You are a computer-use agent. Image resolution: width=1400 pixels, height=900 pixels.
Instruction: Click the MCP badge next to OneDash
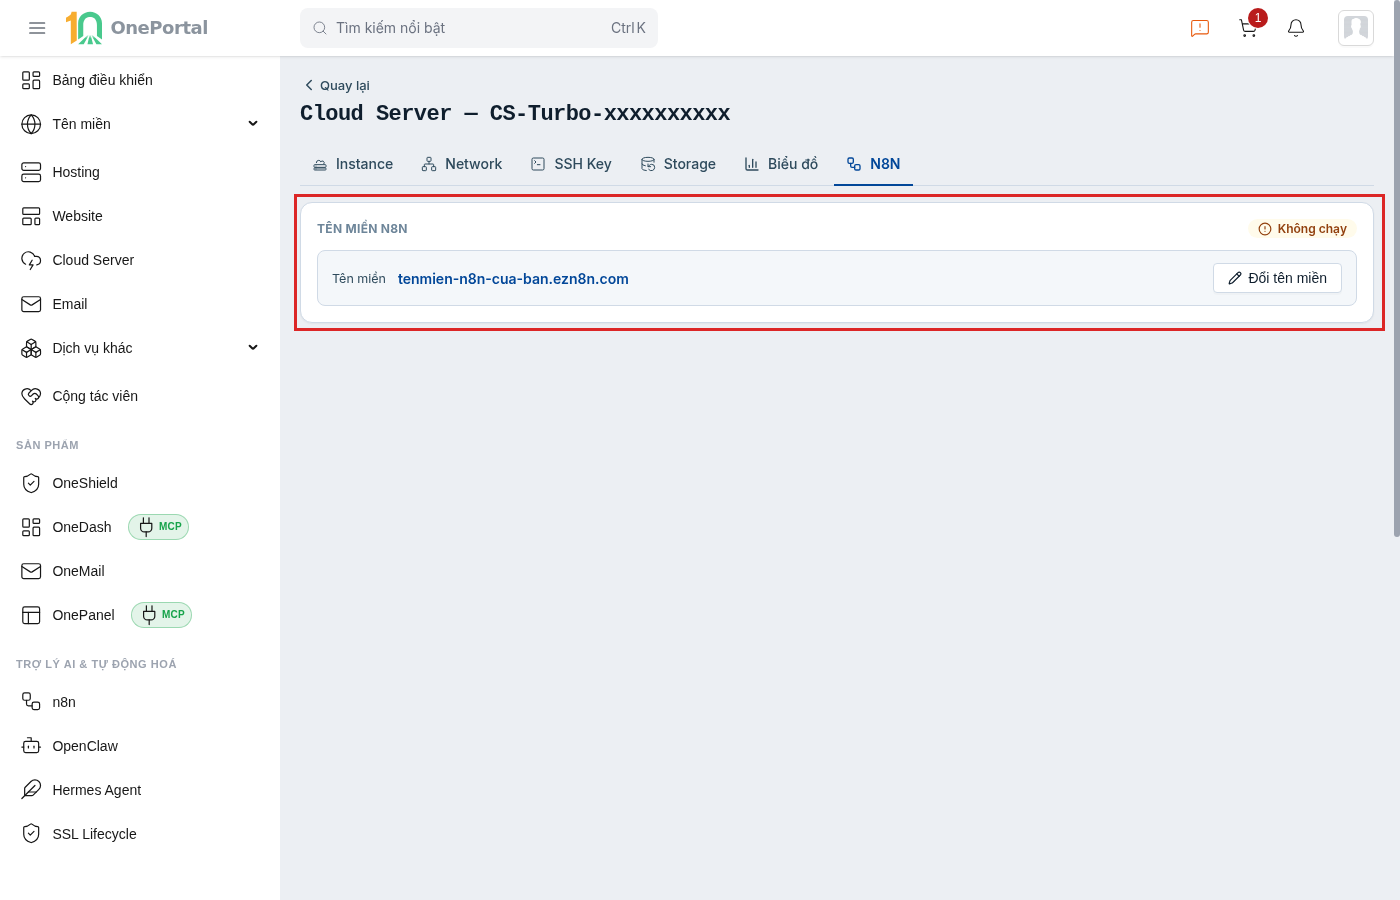(159, 527)
